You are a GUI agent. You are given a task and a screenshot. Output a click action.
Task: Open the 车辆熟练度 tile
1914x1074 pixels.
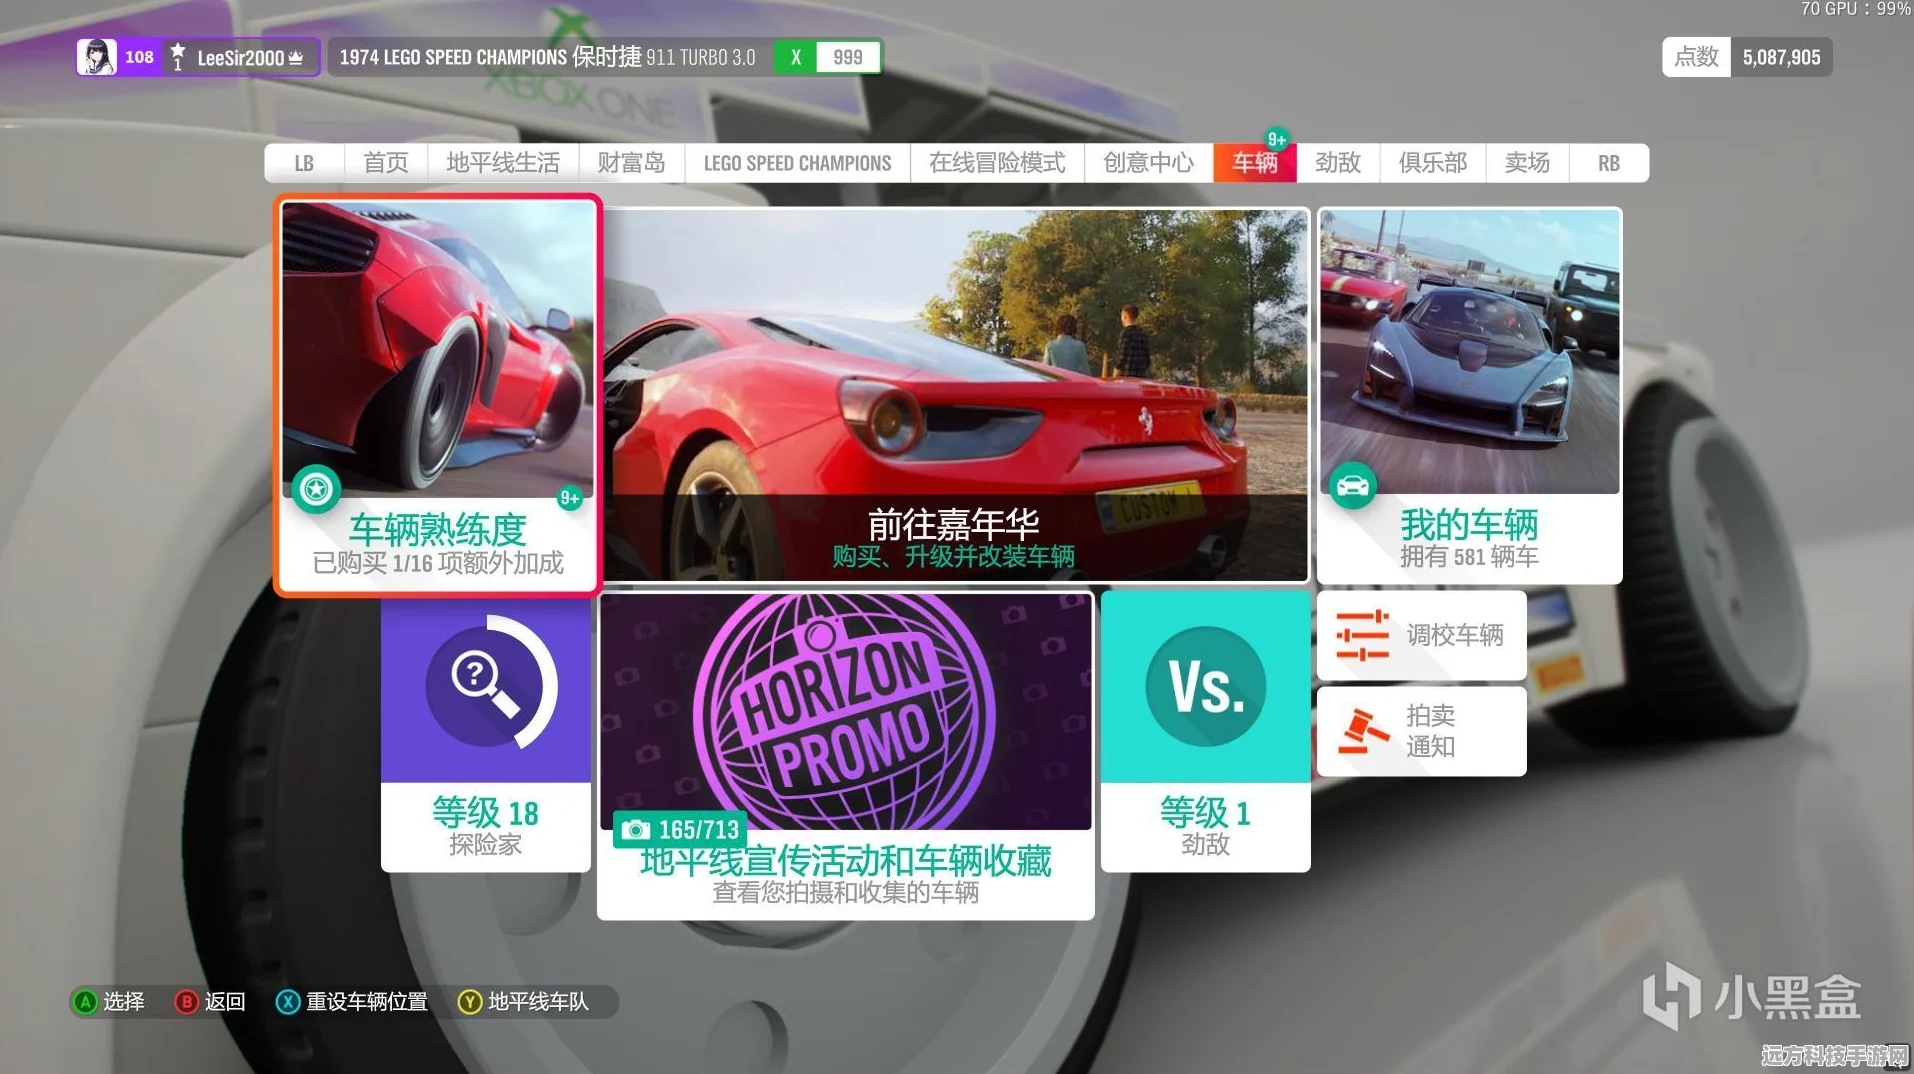(x=438, y=395)
